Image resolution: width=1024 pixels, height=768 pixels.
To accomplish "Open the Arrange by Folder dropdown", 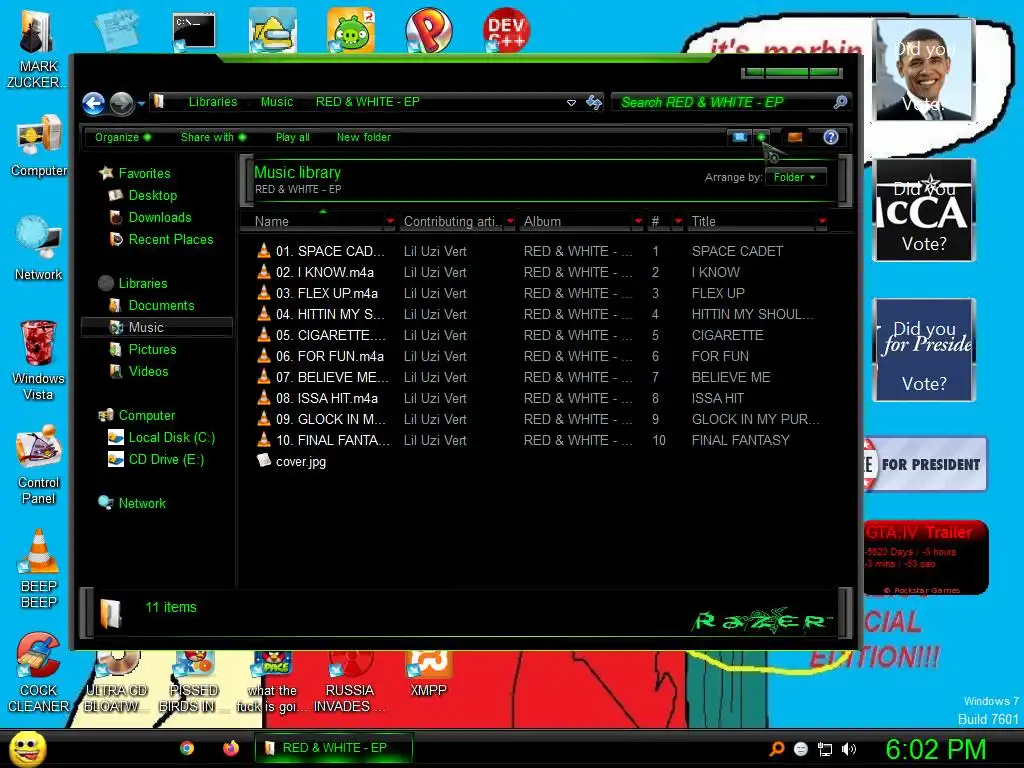I will [x=795, y=177].
